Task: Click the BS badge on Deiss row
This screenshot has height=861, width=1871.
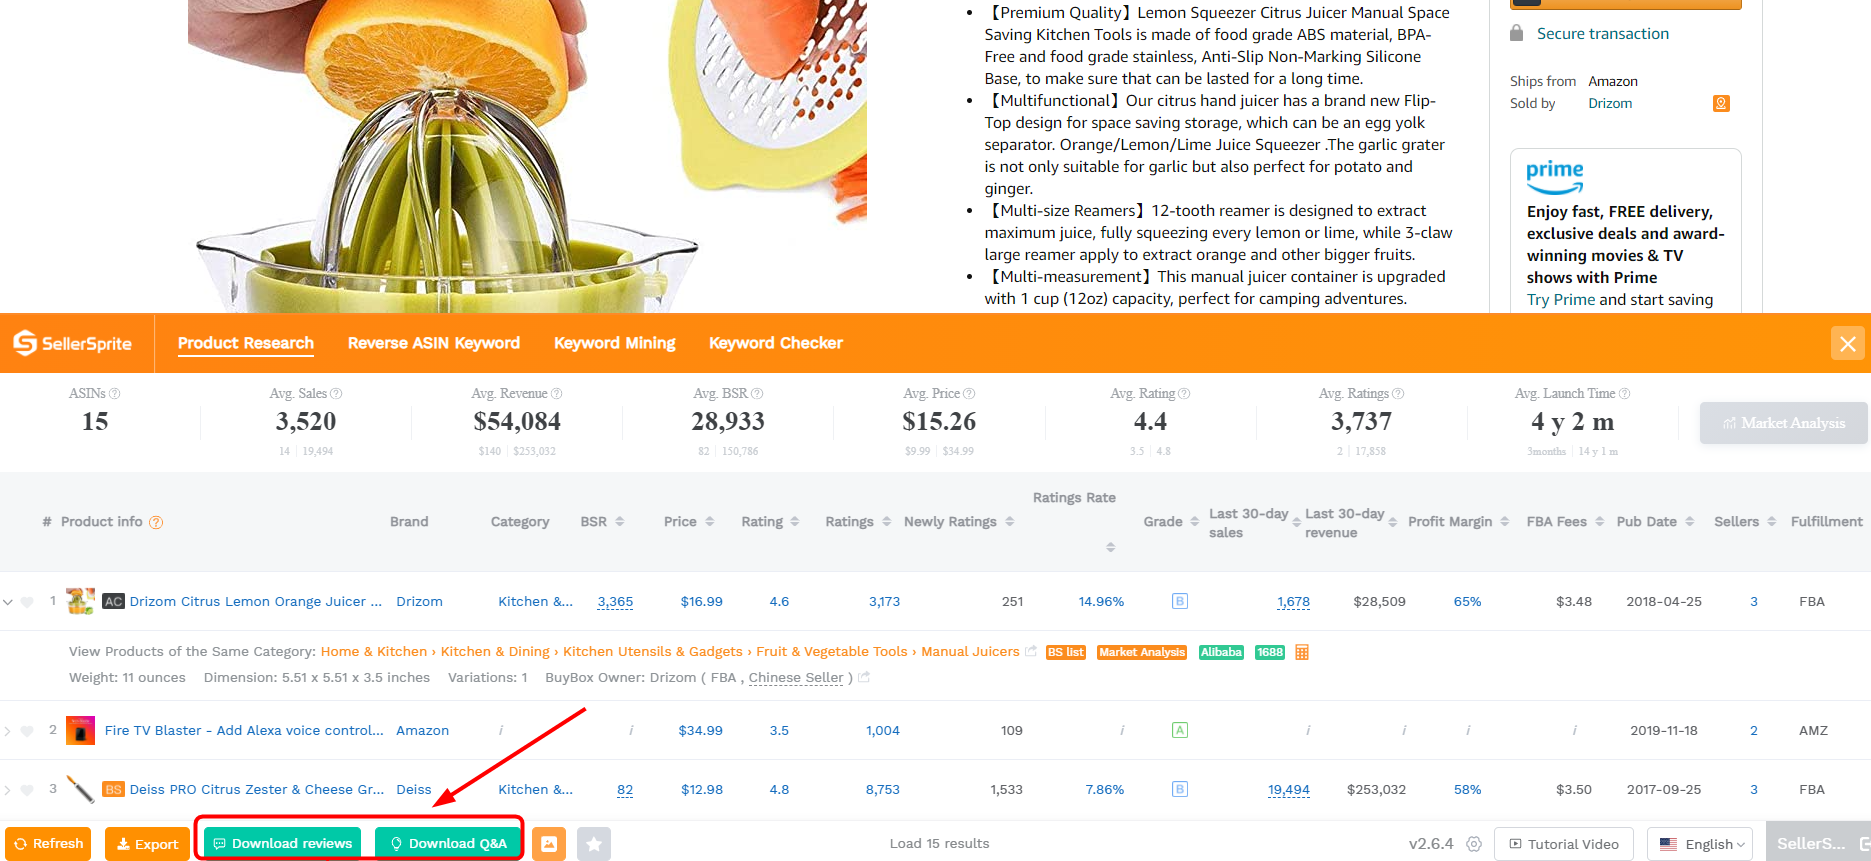Action: 114,789
